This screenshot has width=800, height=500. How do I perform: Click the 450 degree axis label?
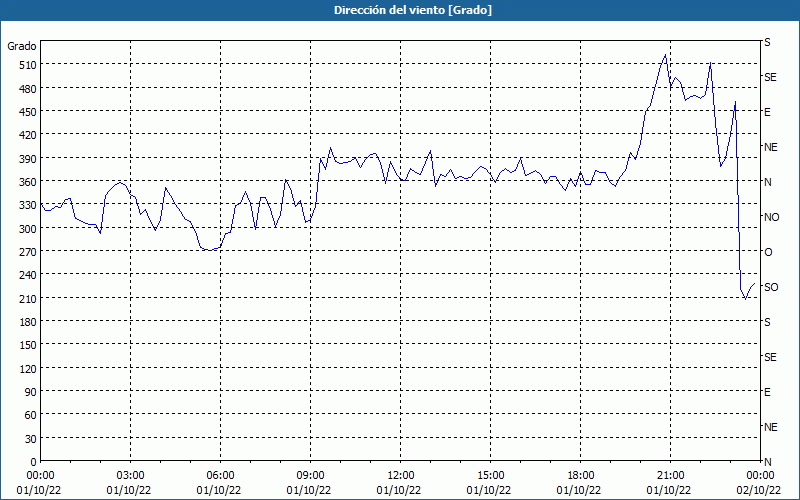click(28, 112)
